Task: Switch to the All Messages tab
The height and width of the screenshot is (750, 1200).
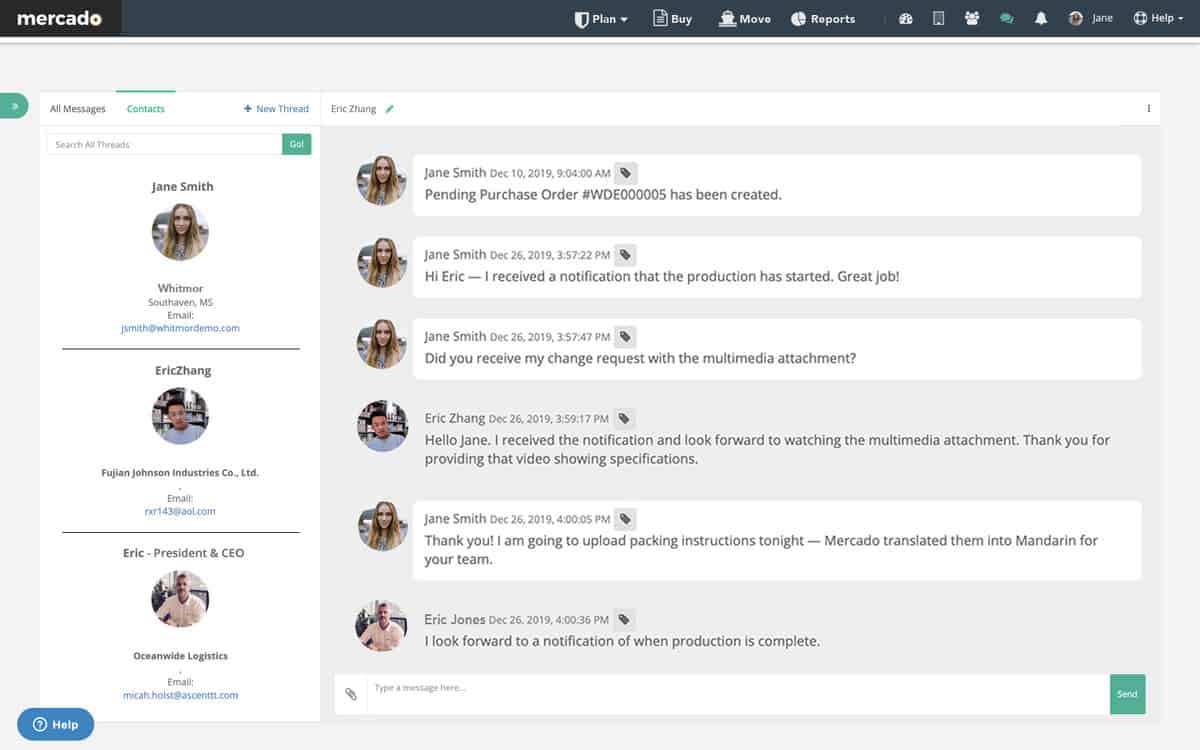Action: pyautogui.click(x=78, y=109)
